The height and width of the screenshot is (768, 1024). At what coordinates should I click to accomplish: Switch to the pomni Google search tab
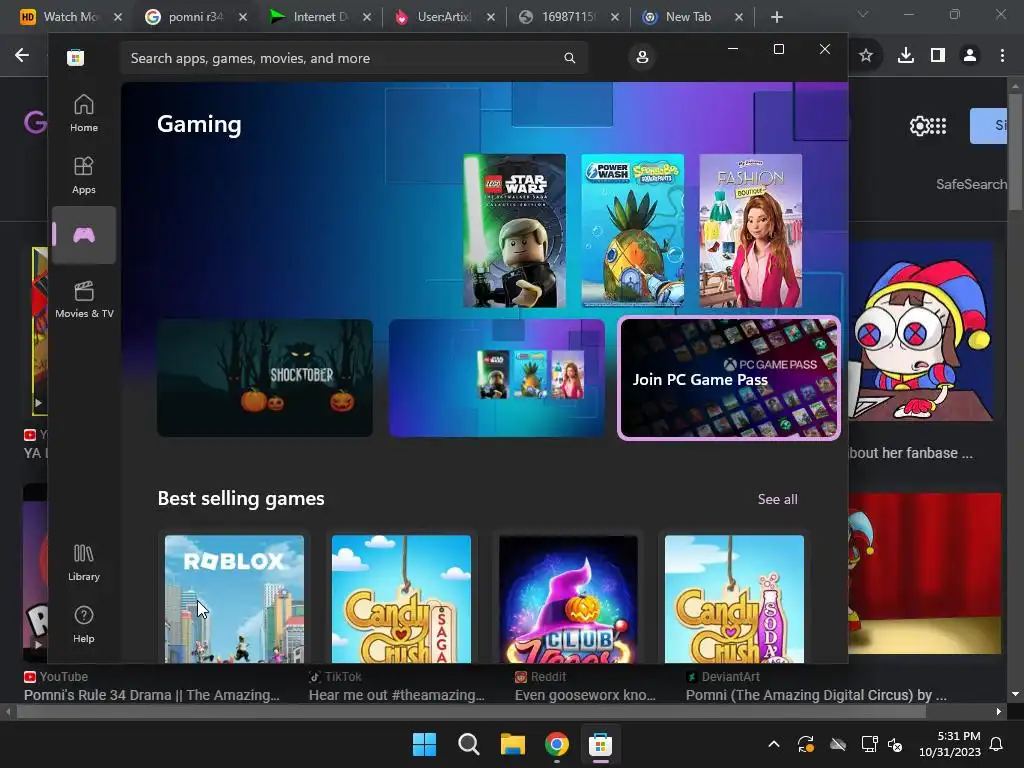[195, 17]
